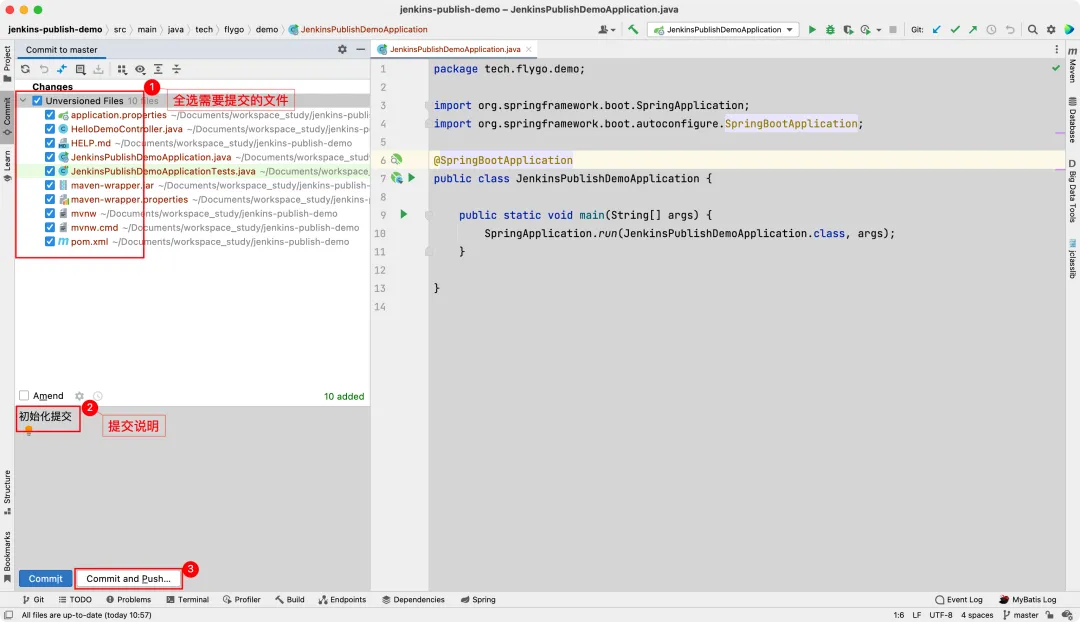Viewport: 1080px width, 622px height.
Task: Click the Shelve silently icon
Action: [x=98, y=69]
